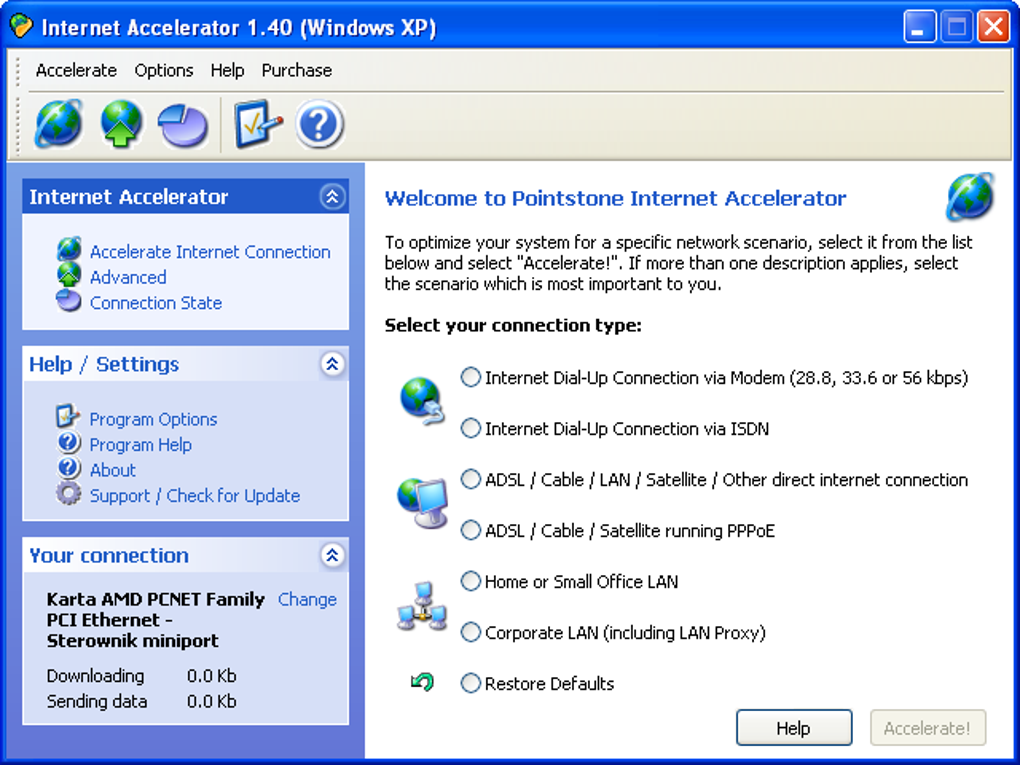
Task: Click pie icon beside Connection State link
Action: [68, 301]
